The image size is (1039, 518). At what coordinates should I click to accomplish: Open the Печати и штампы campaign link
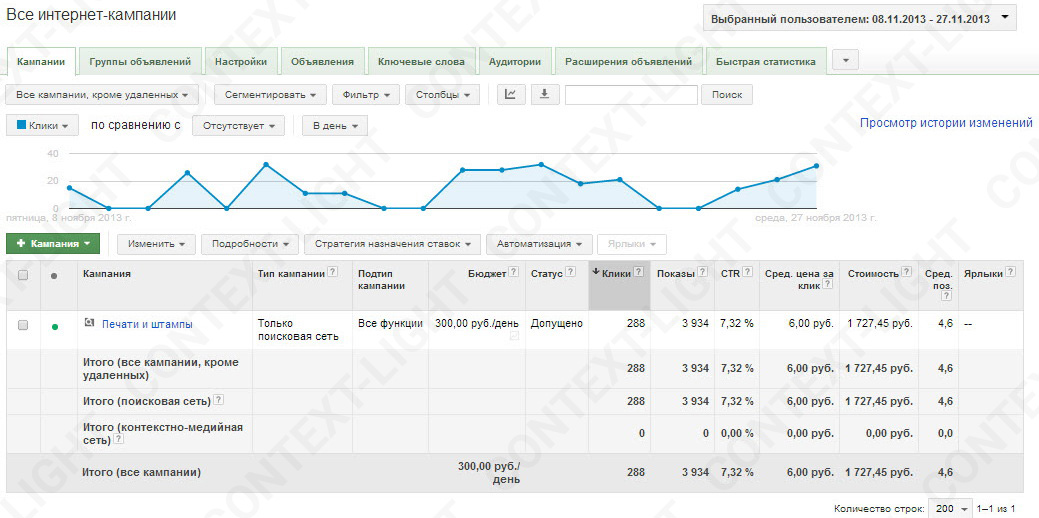pos(147,324)
